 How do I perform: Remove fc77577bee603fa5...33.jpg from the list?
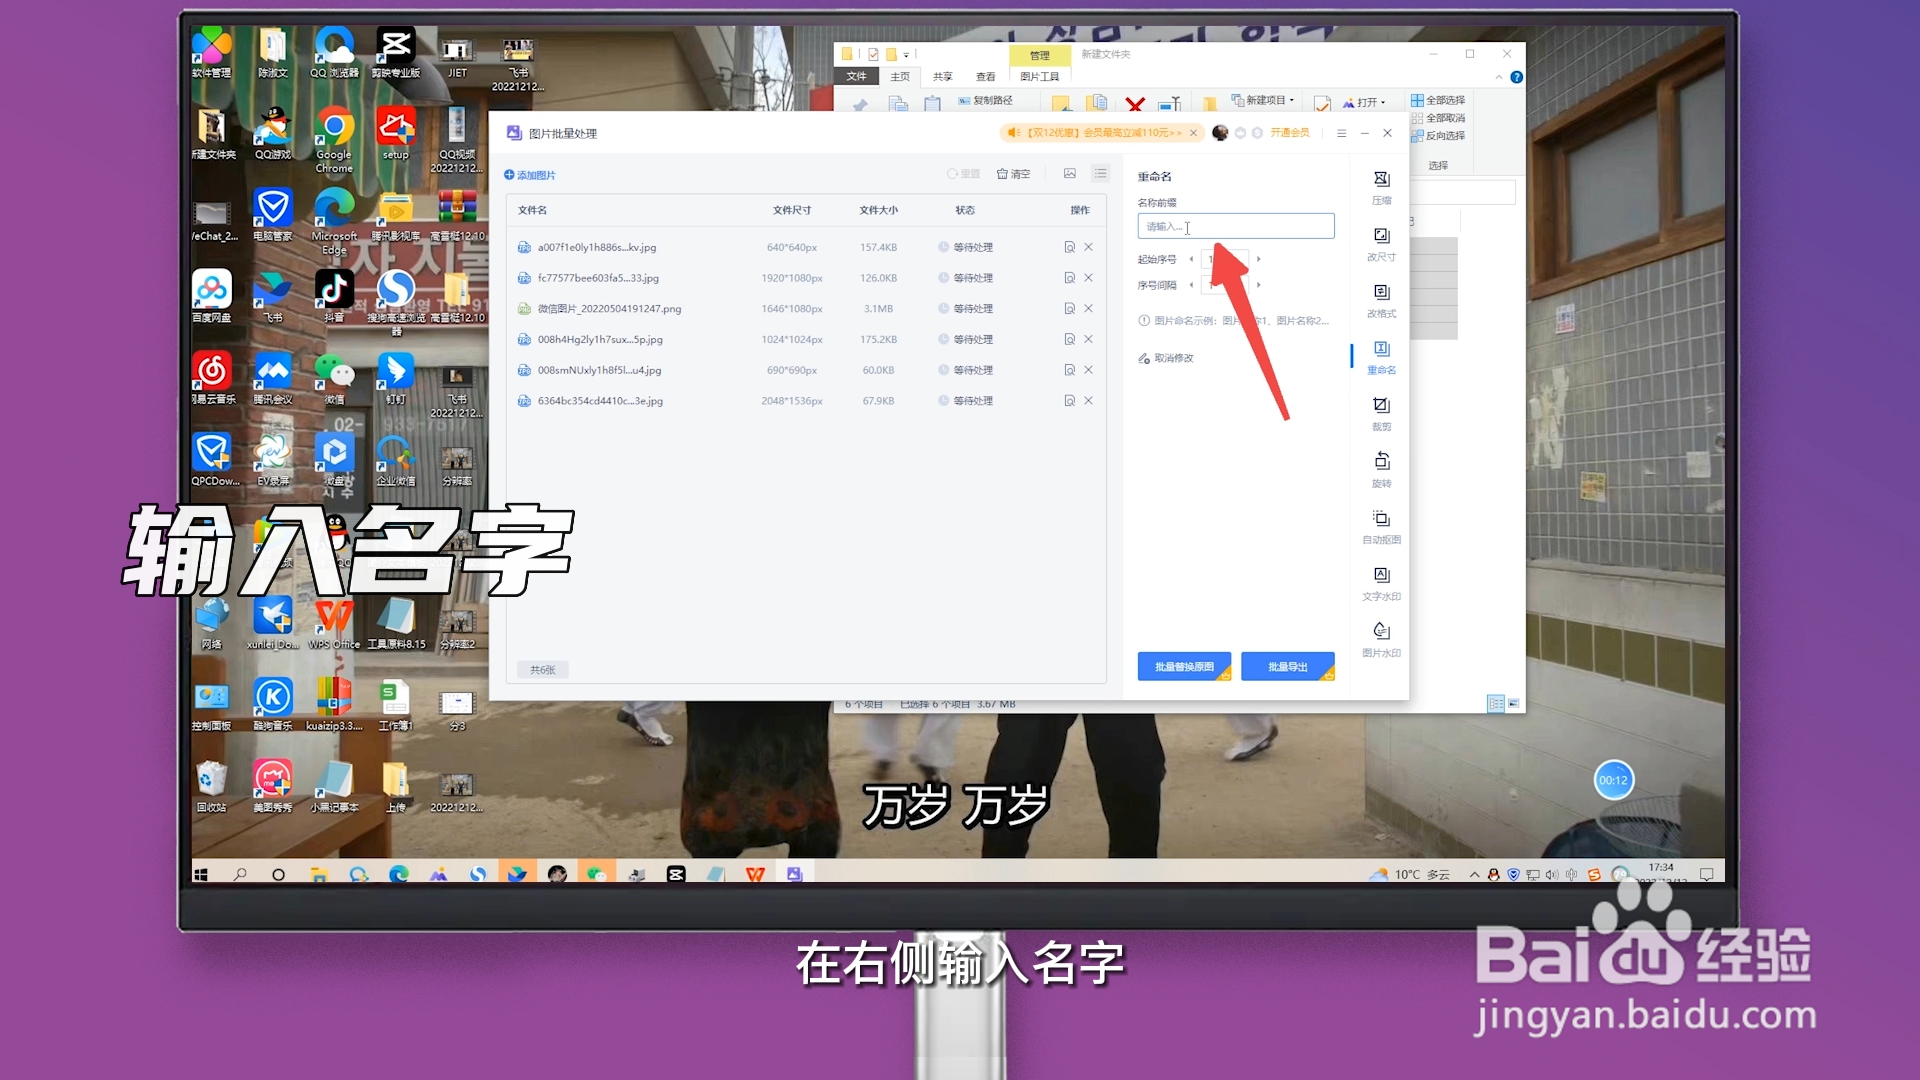click(x=1088, y=278)
